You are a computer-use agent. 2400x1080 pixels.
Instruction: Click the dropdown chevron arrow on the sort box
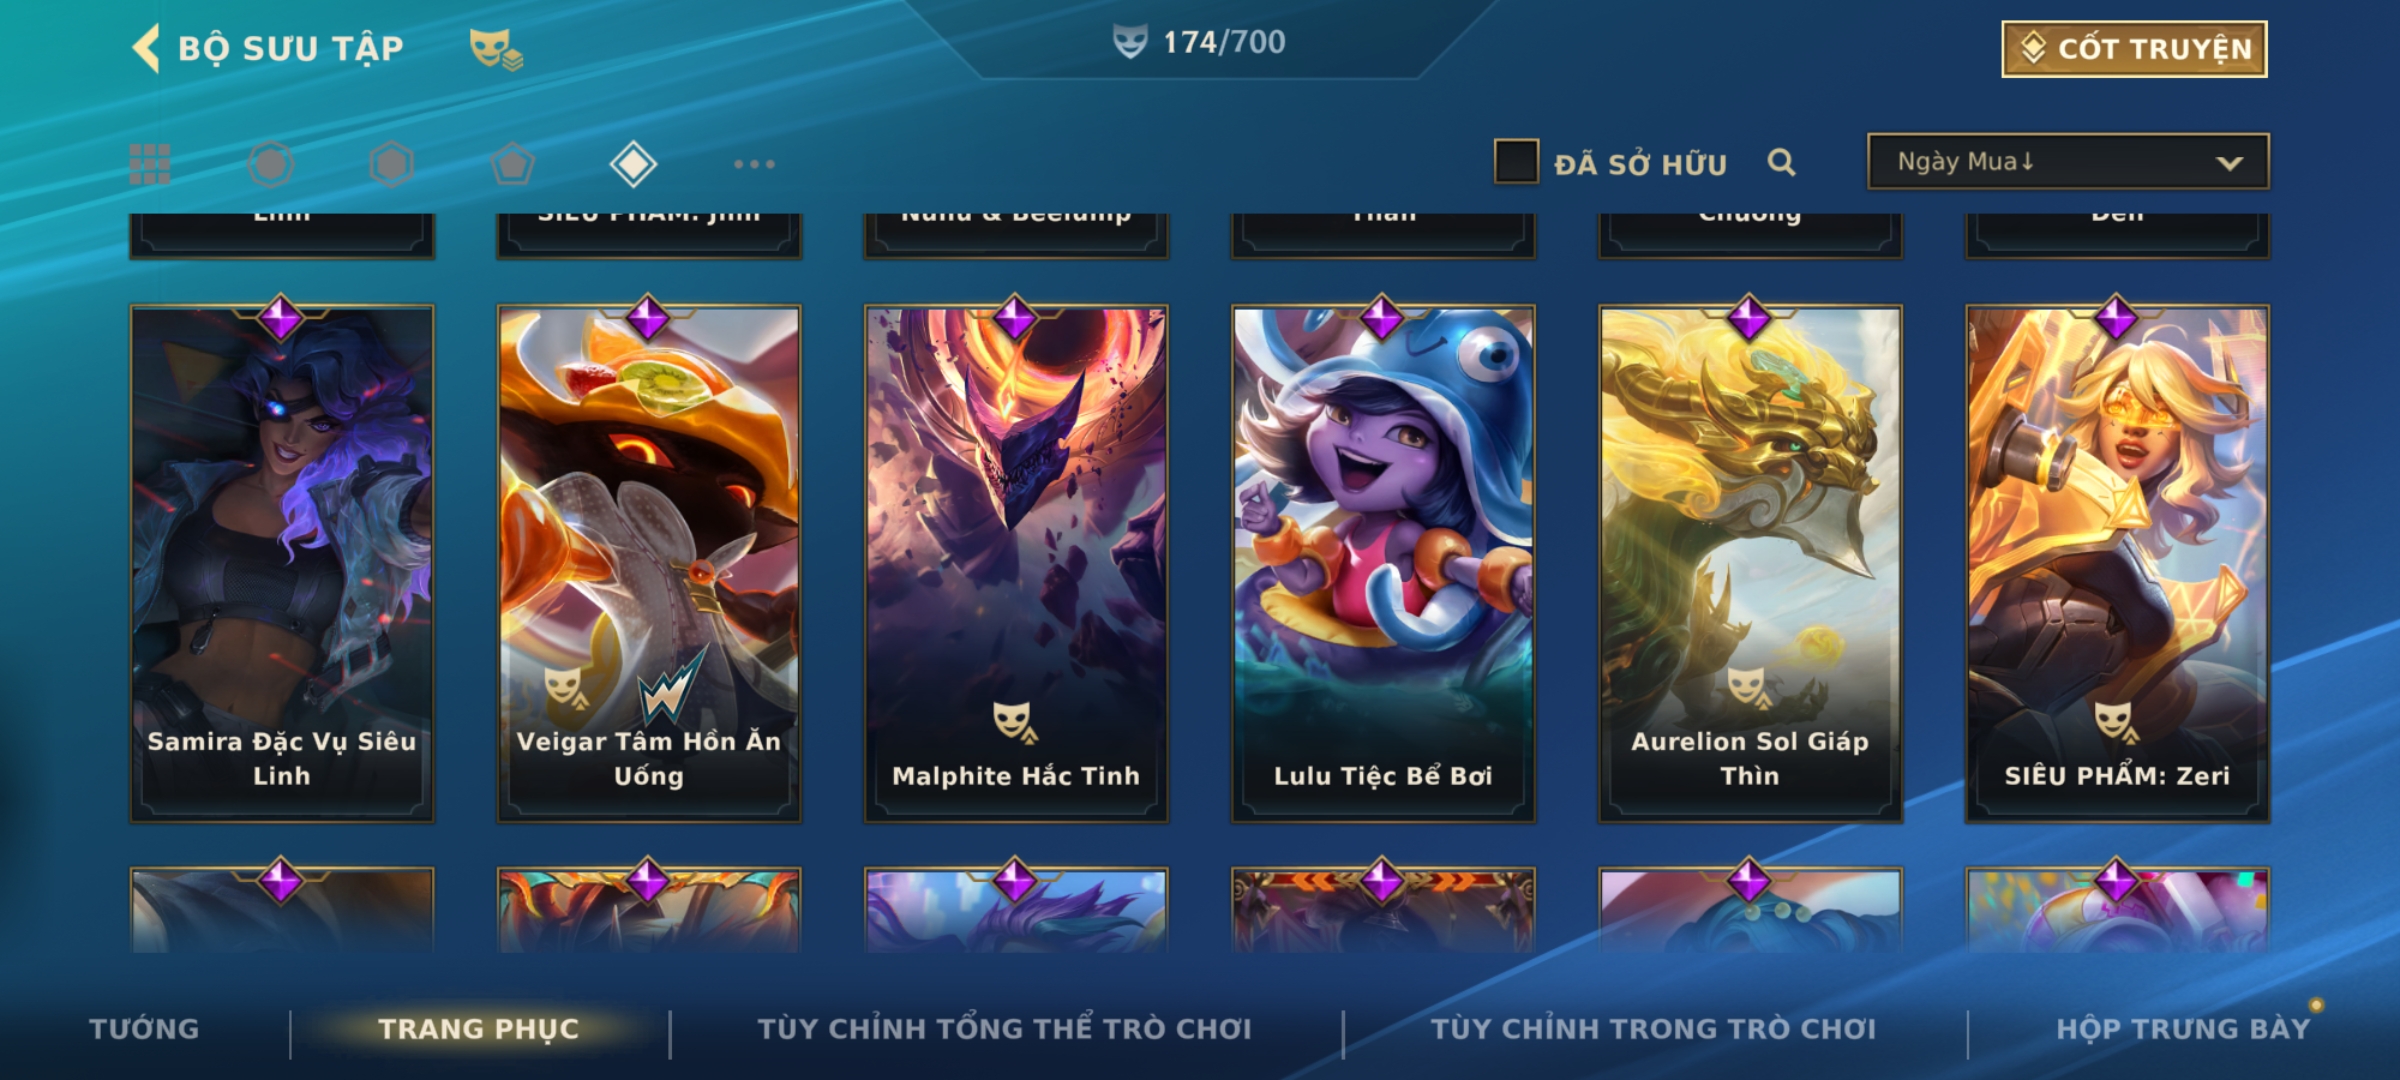click(x=2229, y=163)
